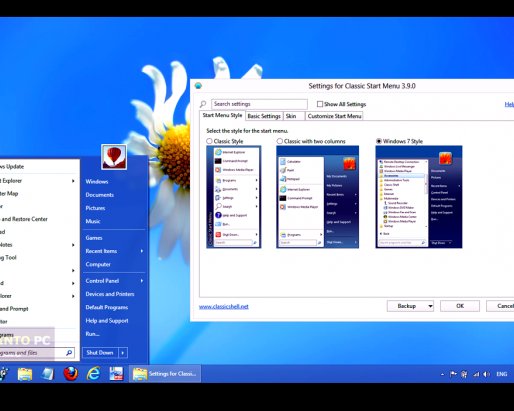Click the two columns style preview image
This screenshot has height=411, width=514.
tap(317, 197)
